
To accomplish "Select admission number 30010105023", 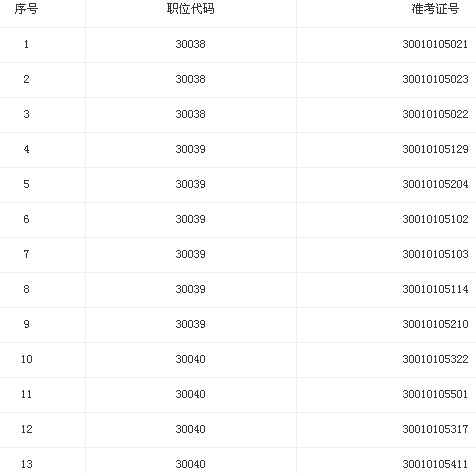I will pos(435,79).
